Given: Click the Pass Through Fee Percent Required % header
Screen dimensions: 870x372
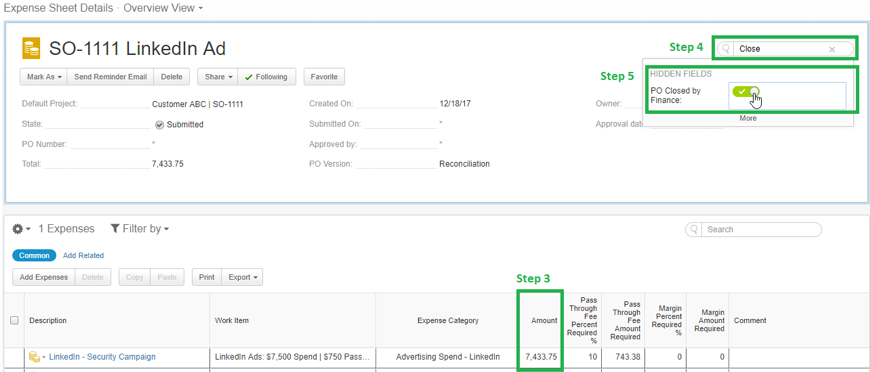Looking at the screenshot, I should [x=582, y=320].
